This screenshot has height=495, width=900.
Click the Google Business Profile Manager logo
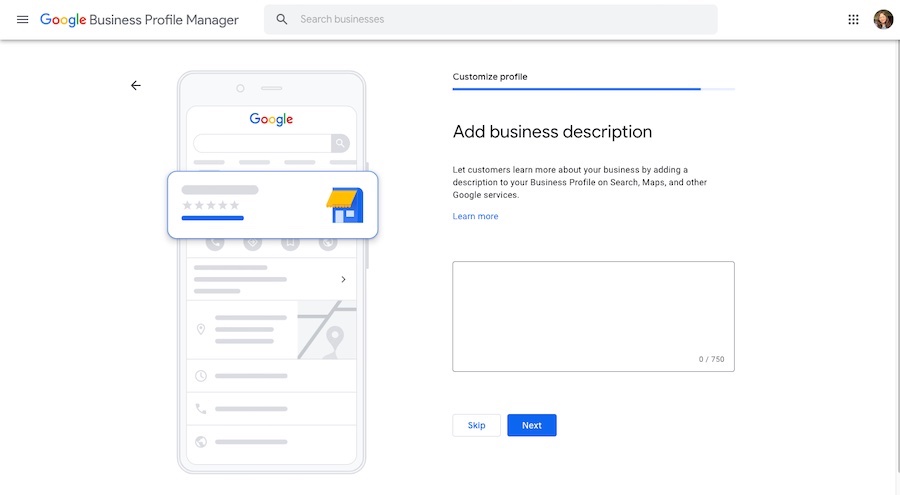[x=139, y=20]
